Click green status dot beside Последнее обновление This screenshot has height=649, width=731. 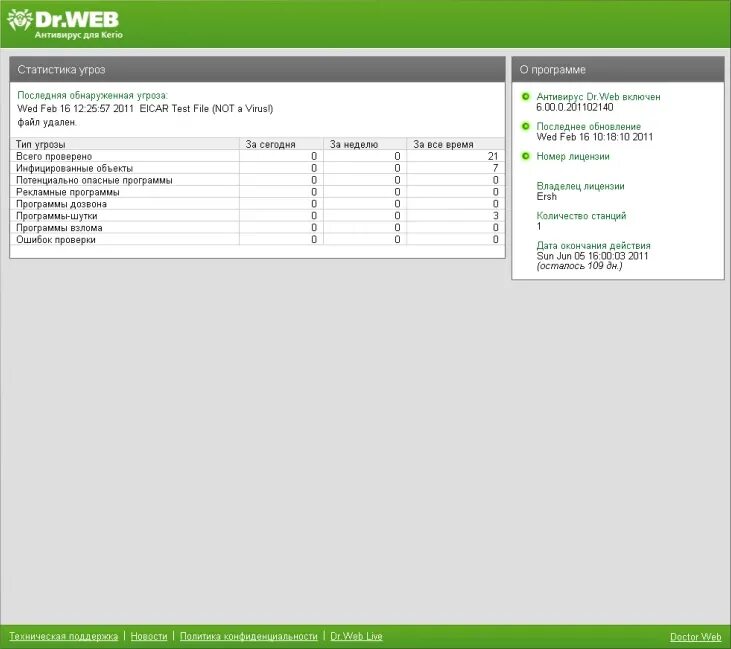[x=525, y=126]
